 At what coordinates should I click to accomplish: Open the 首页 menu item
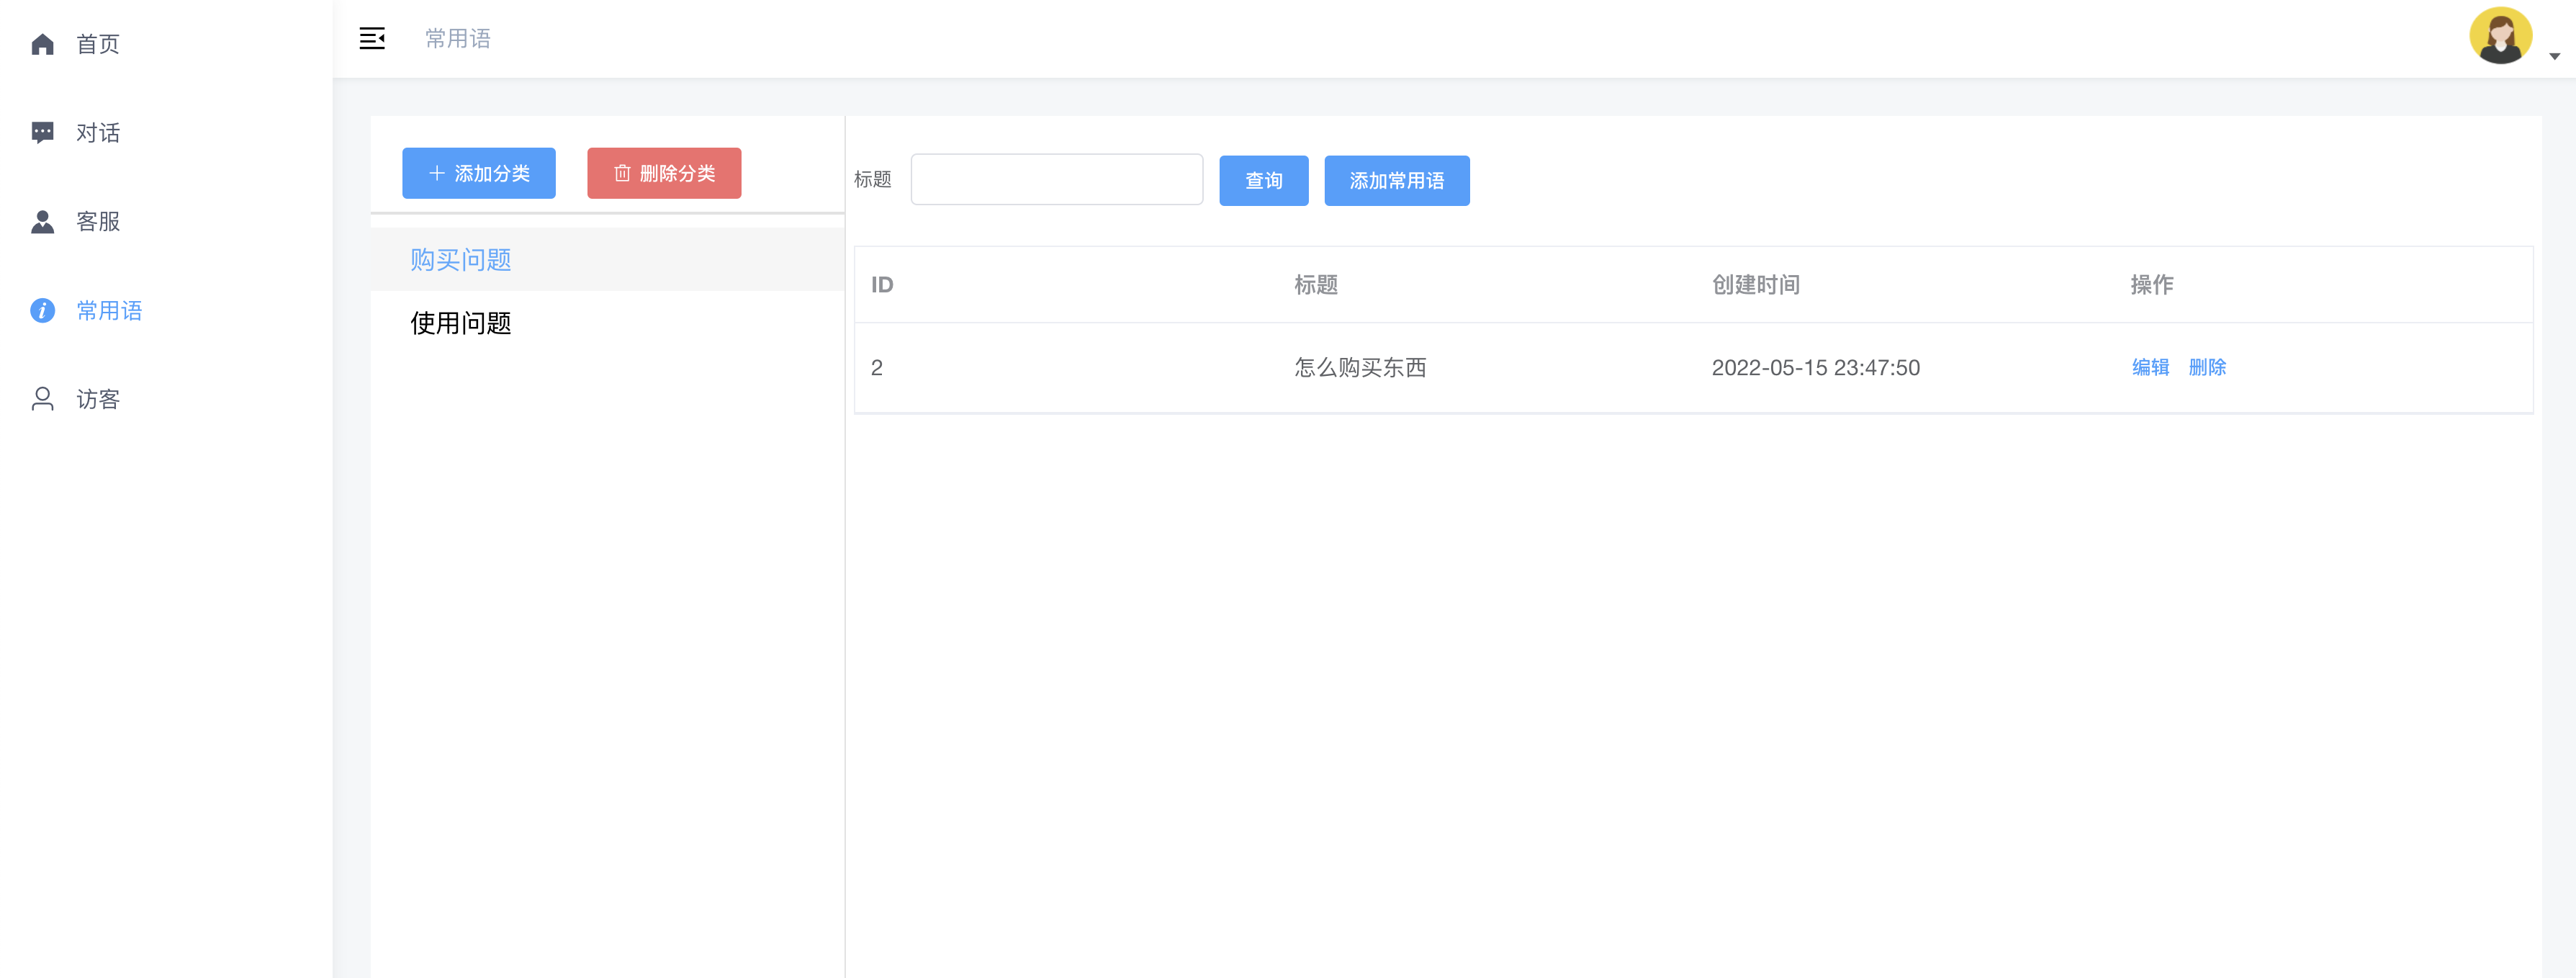click(97, 44)
